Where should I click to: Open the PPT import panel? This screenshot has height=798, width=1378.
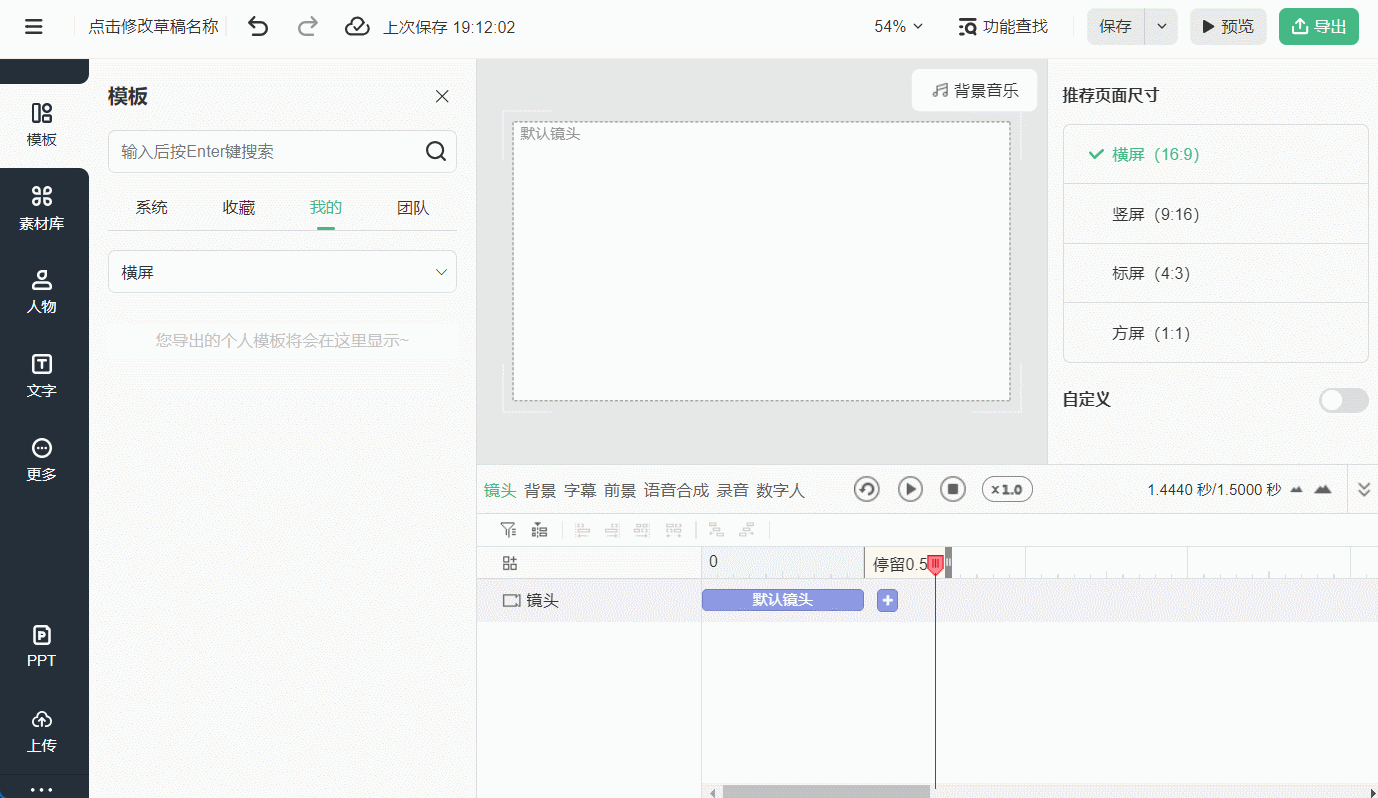point(42,646)
